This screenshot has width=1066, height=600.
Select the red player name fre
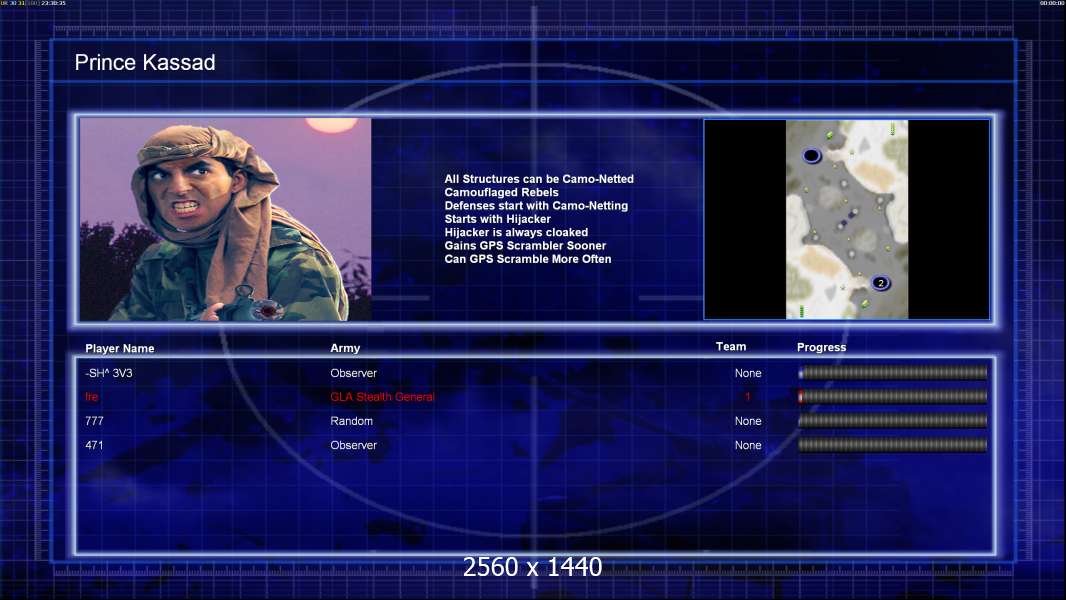92,397
